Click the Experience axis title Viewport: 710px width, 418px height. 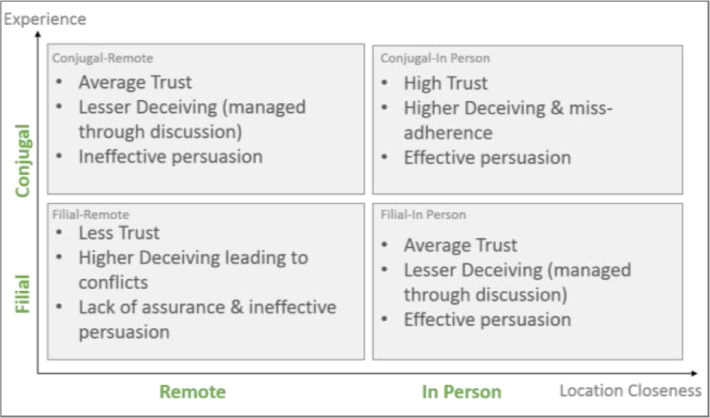click(45, 19)
